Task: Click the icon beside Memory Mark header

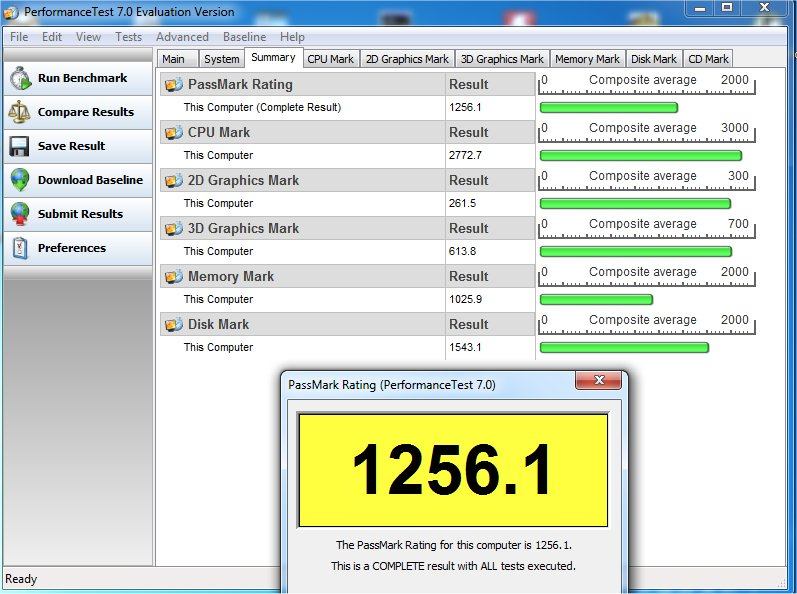Action: click(x=174, y=276)
